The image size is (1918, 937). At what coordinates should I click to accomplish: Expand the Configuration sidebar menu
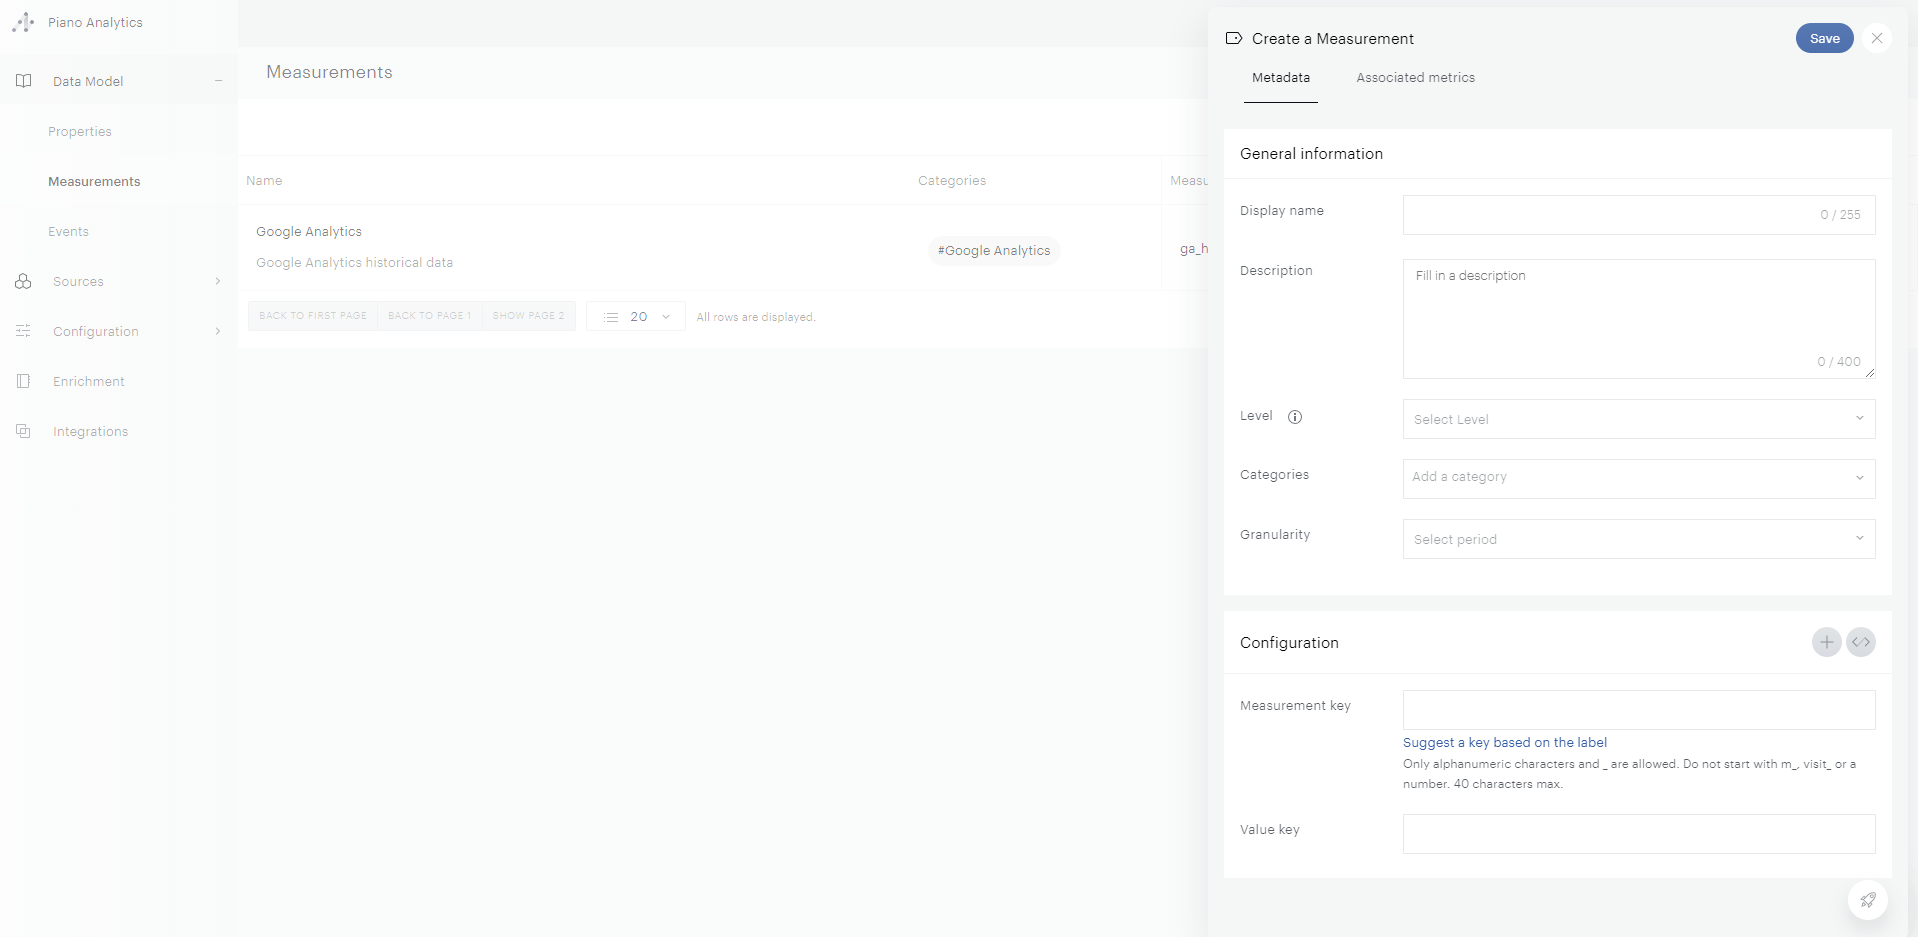[x=96, y=332]
